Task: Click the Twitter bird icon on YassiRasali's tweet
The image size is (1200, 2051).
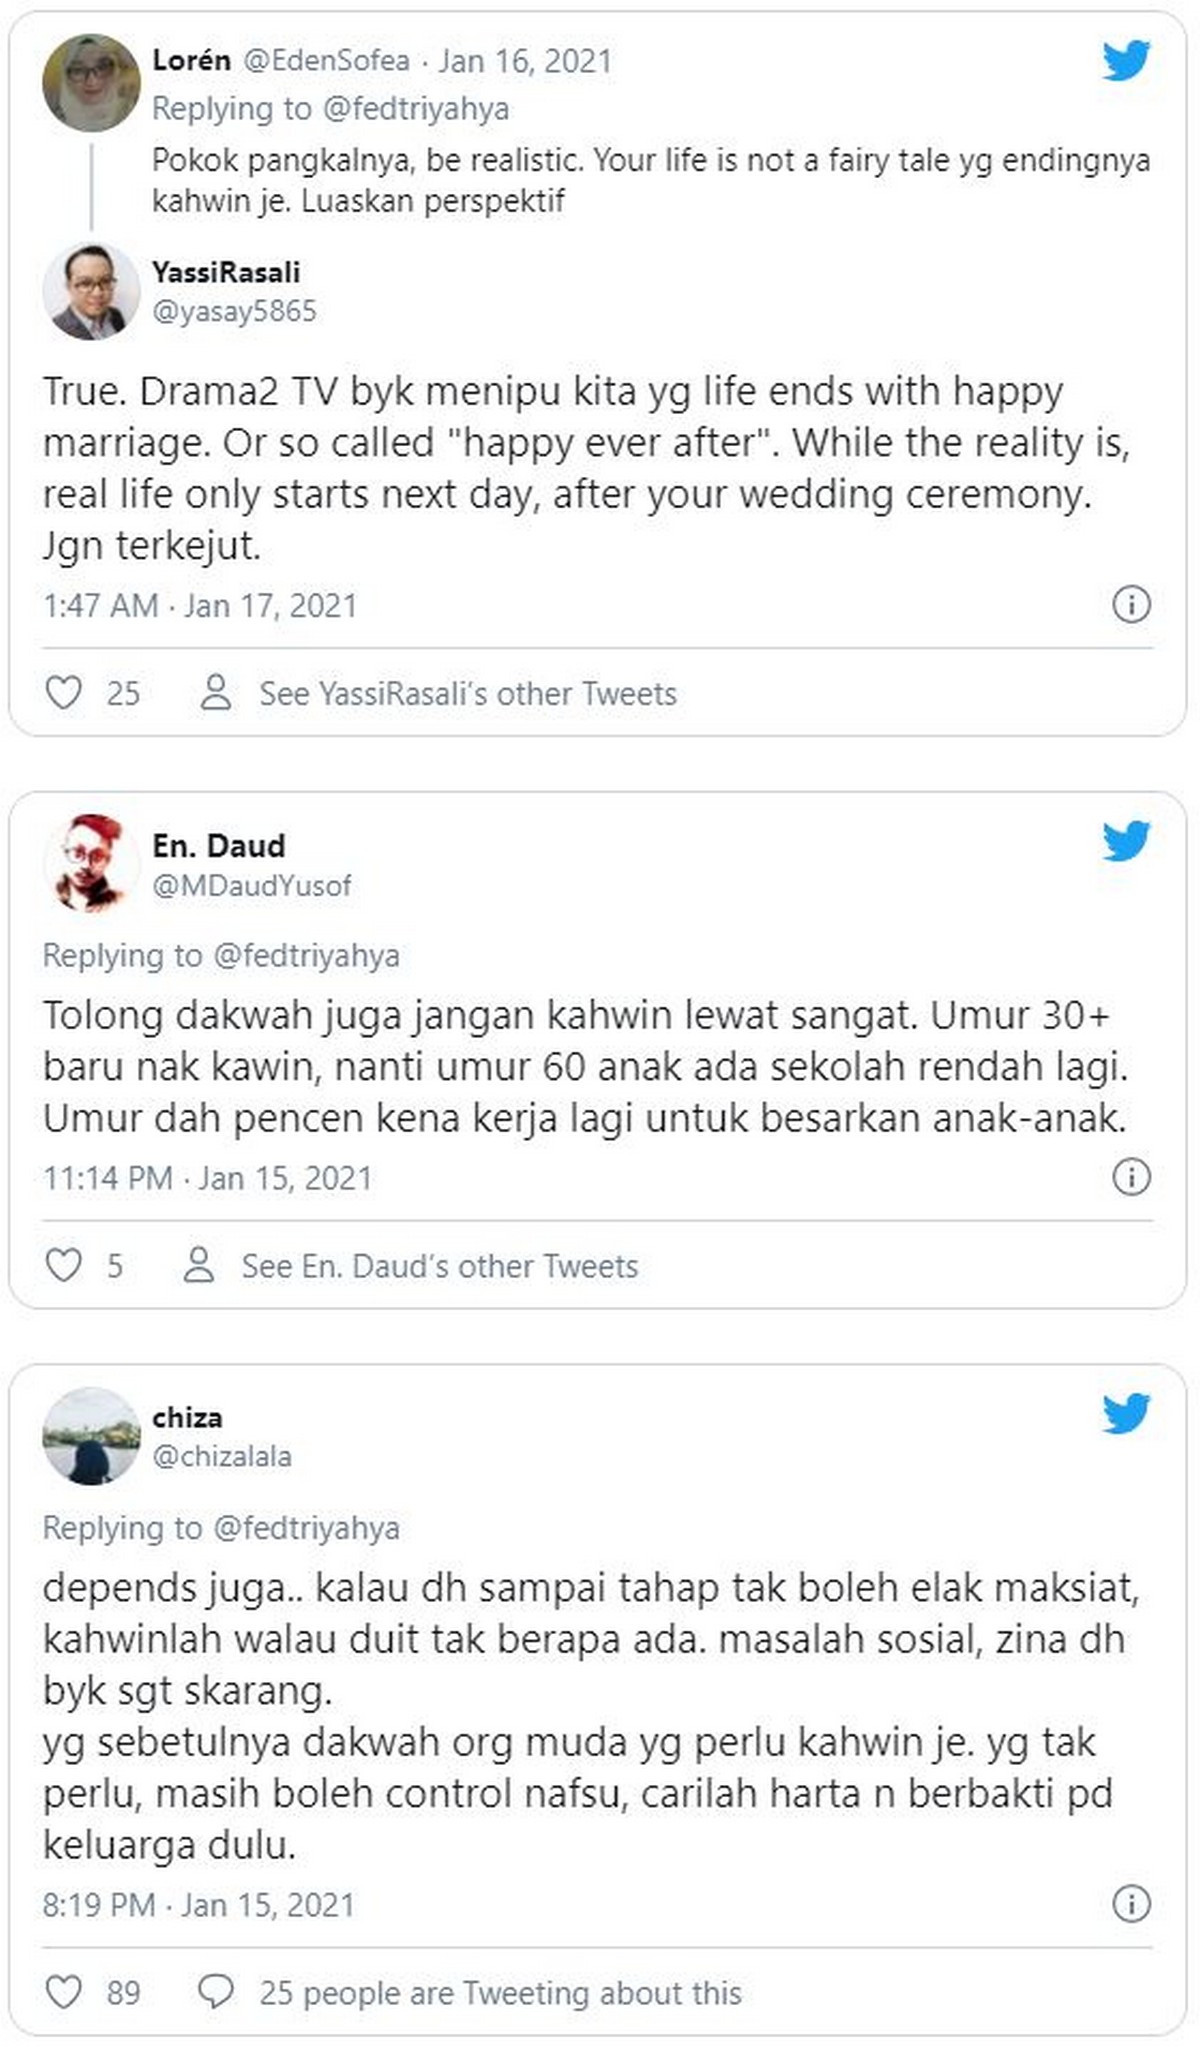Action: tap(1126, 60)
